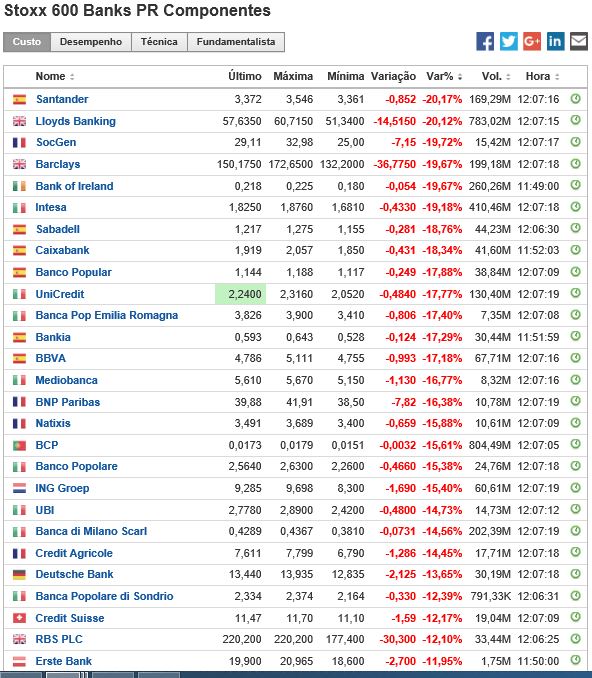Open the UBI link
Viewport: 592px width, 678px height.
[x=45, y=510]
